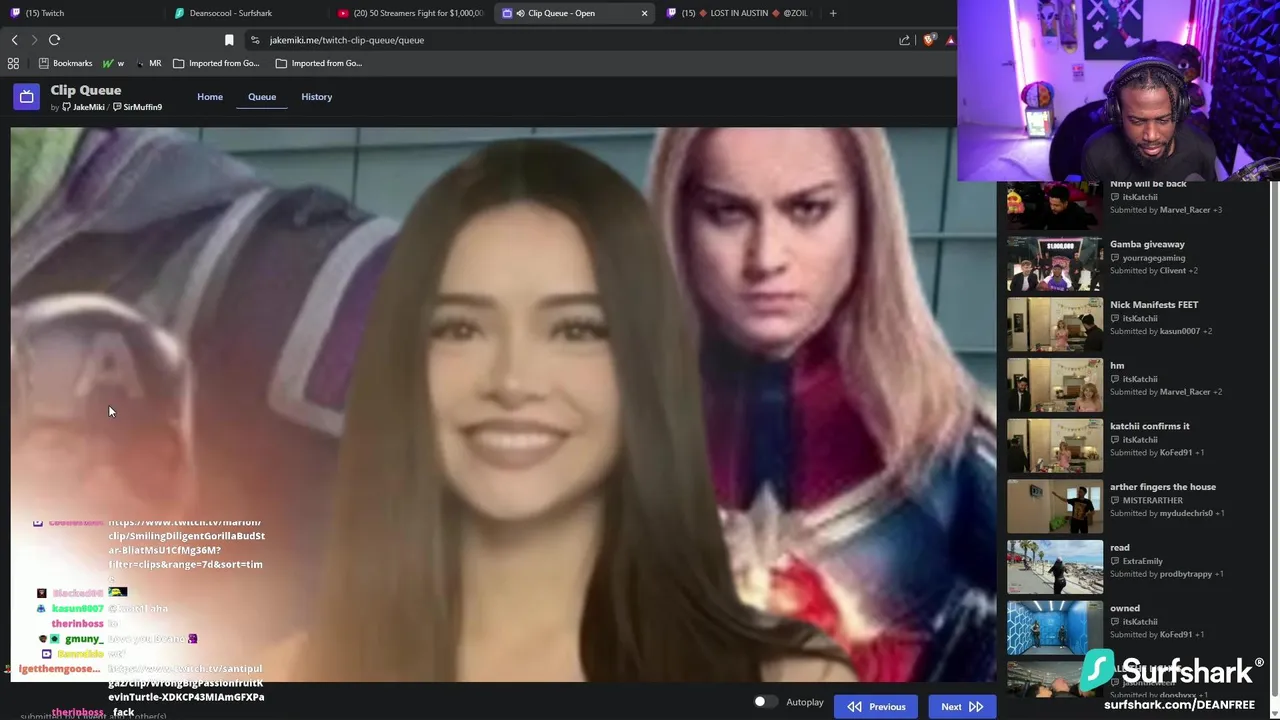1280x720 pixels.
Task: Select the 'Nick Manifests FEET' clip thumbnail
Action: point(1055,325)
